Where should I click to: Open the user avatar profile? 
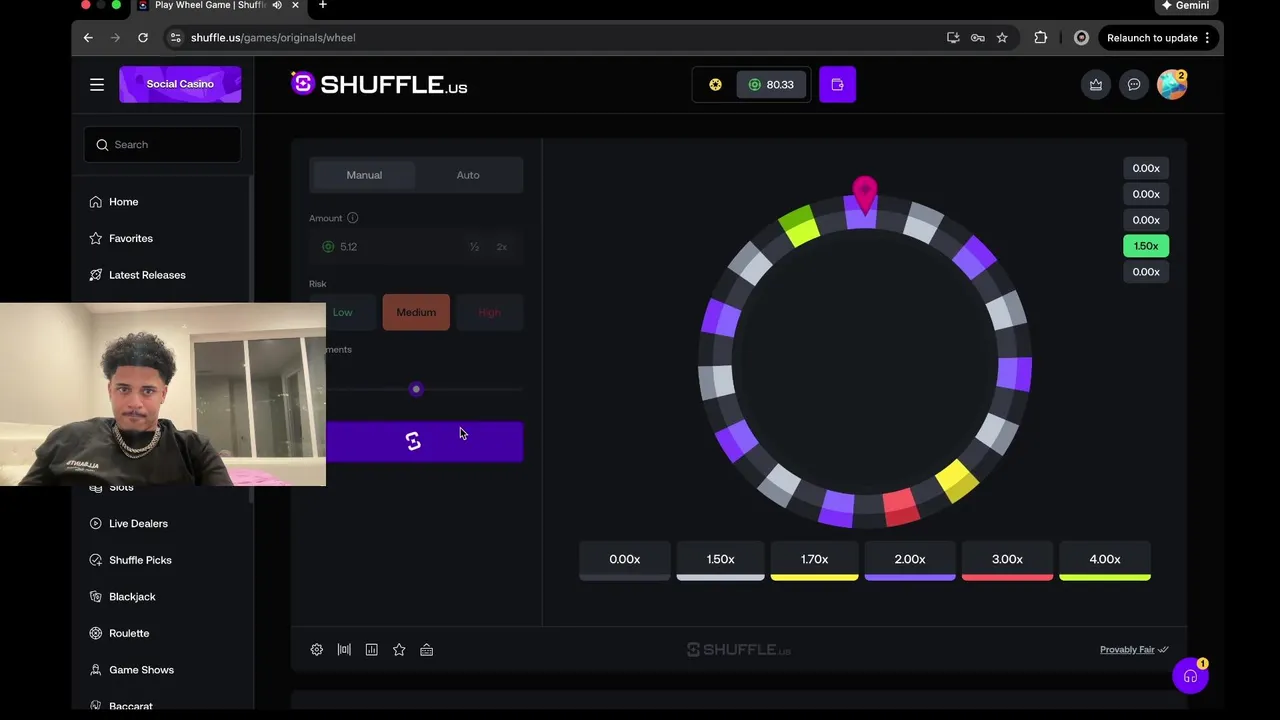coord(1172,85)
